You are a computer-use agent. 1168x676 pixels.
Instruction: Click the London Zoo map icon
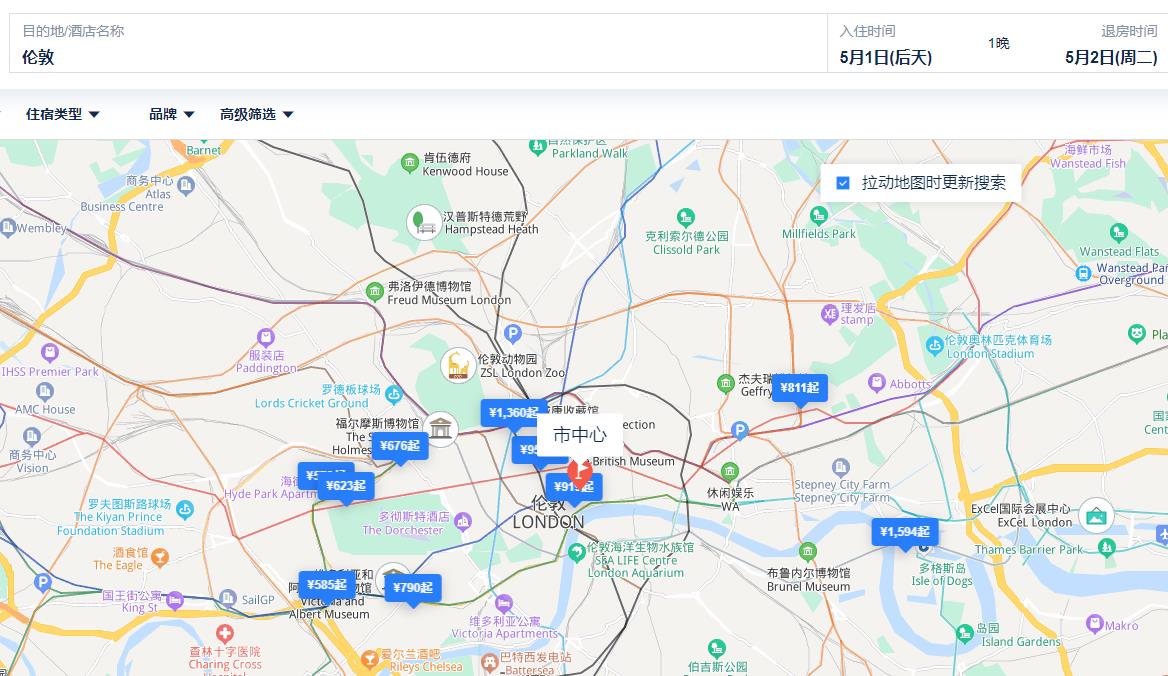458,366
